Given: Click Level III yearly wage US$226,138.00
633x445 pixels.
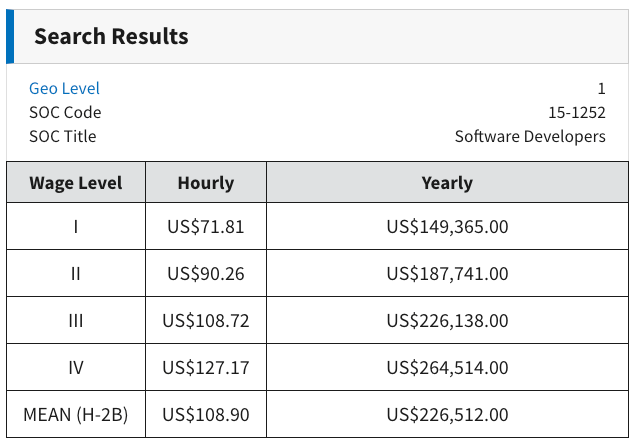Looking at the screenshot, I should pos(447,321).
